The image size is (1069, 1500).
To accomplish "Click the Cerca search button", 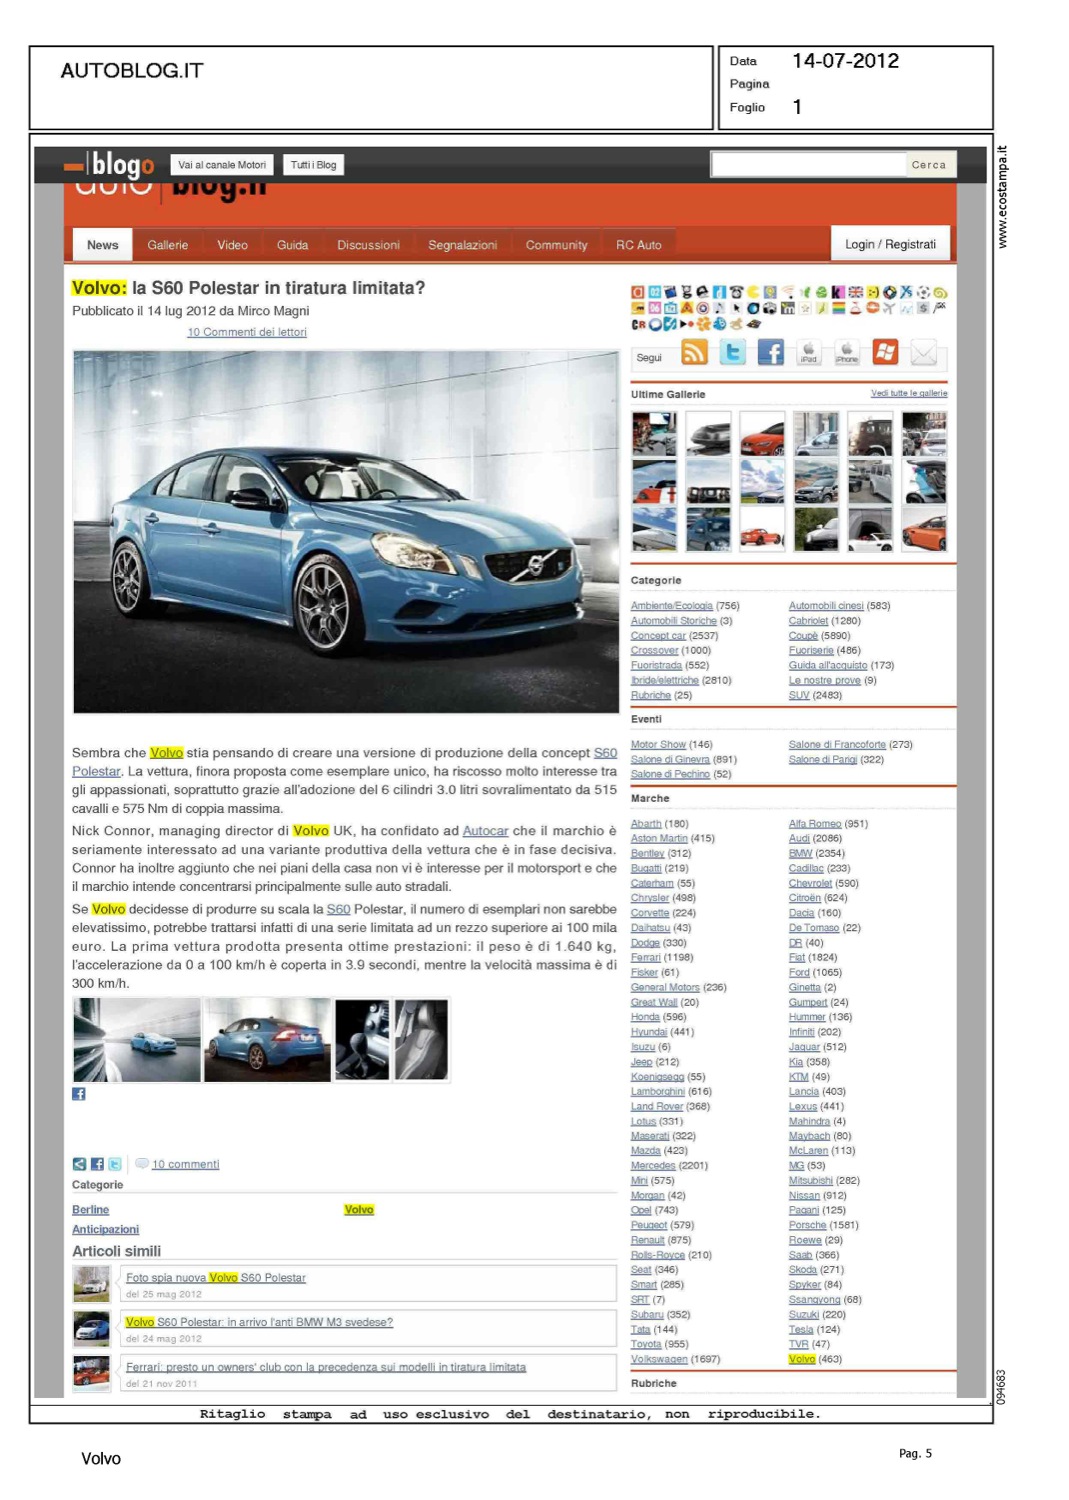I will pos(929,165).
